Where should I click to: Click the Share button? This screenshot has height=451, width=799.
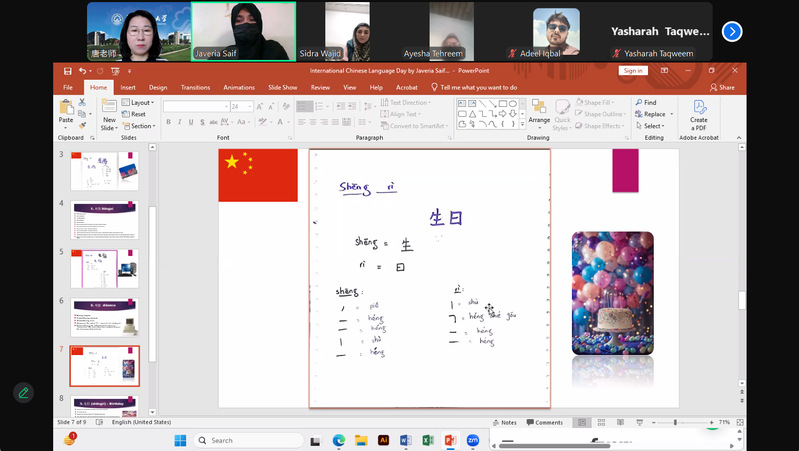[x=722, y=88]
